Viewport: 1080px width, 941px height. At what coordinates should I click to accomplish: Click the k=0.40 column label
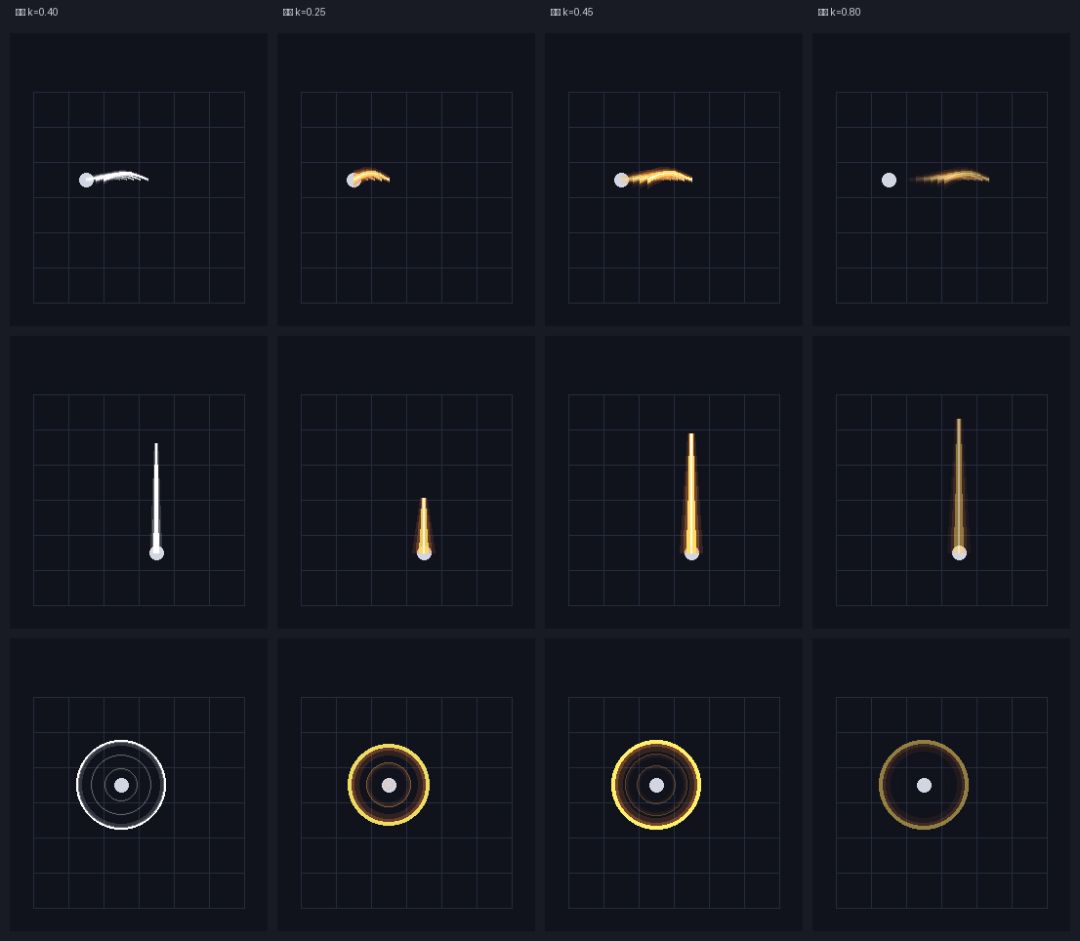click(x=37, y=12)
